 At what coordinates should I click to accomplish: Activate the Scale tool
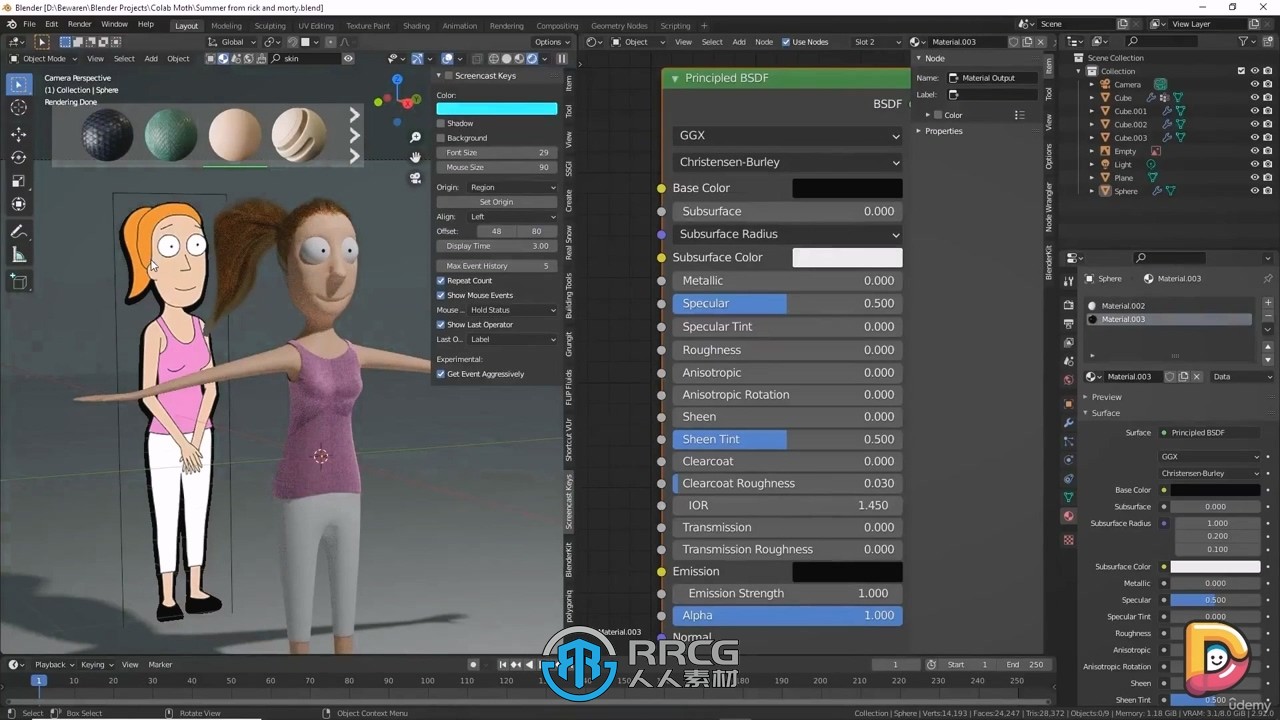(x=19, y=181)
